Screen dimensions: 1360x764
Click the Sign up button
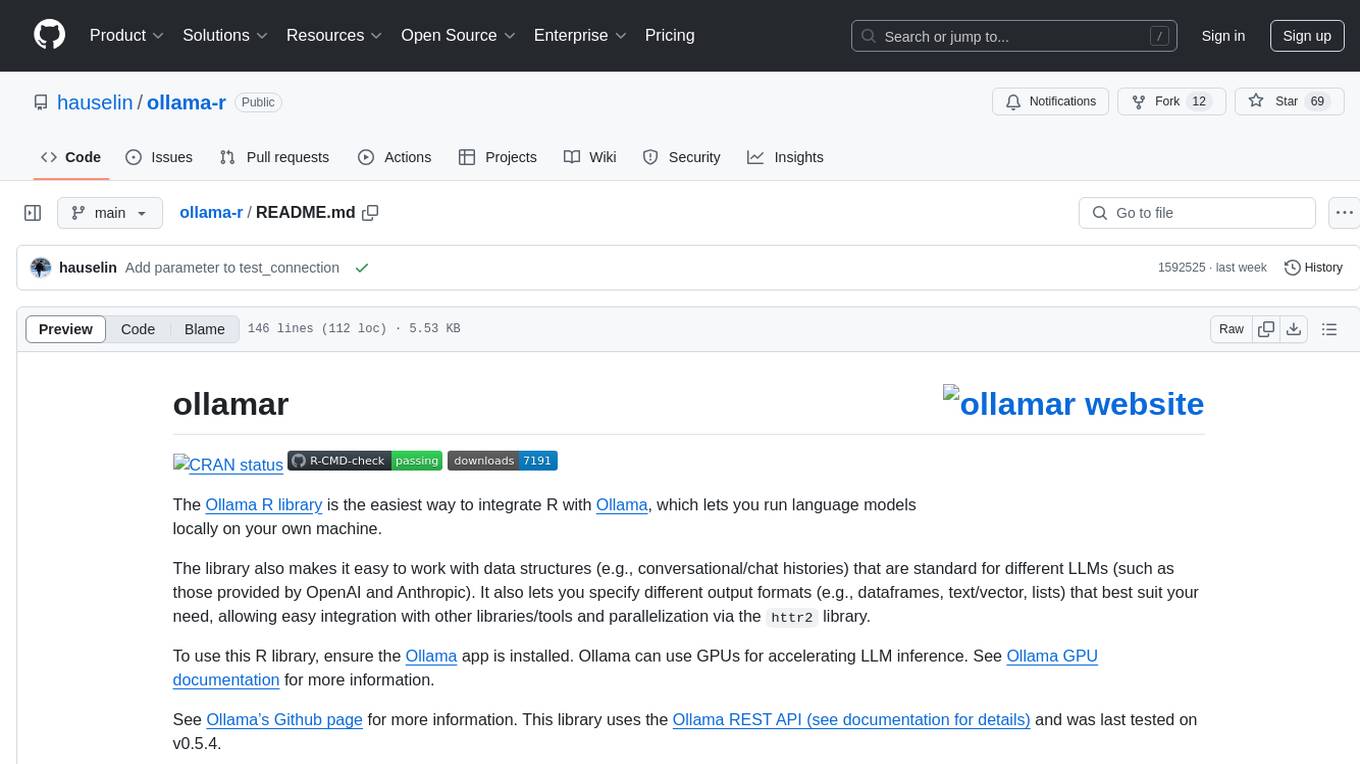(1307, 36)
